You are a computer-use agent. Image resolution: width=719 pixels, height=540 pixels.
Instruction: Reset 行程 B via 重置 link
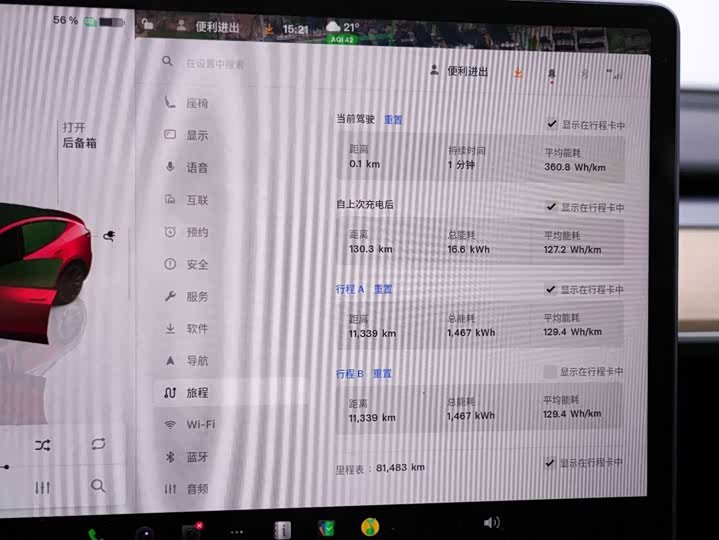[x=382, y=374]
